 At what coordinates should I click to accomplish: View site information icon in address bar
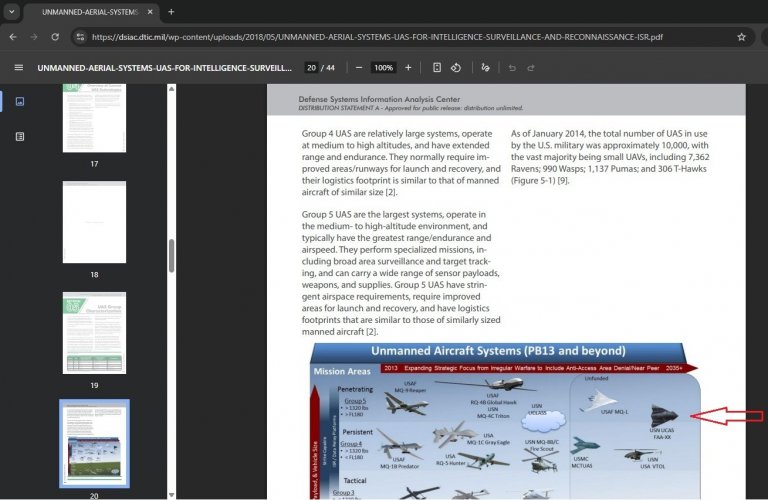(x=80, y=37)
